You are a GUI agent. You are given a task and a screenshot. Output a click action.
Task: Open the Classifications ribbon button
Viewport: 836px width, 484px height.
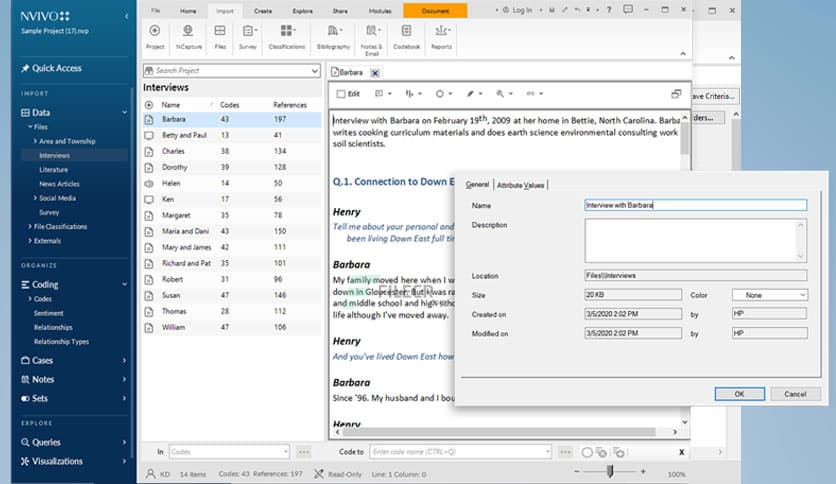point(287,37)
